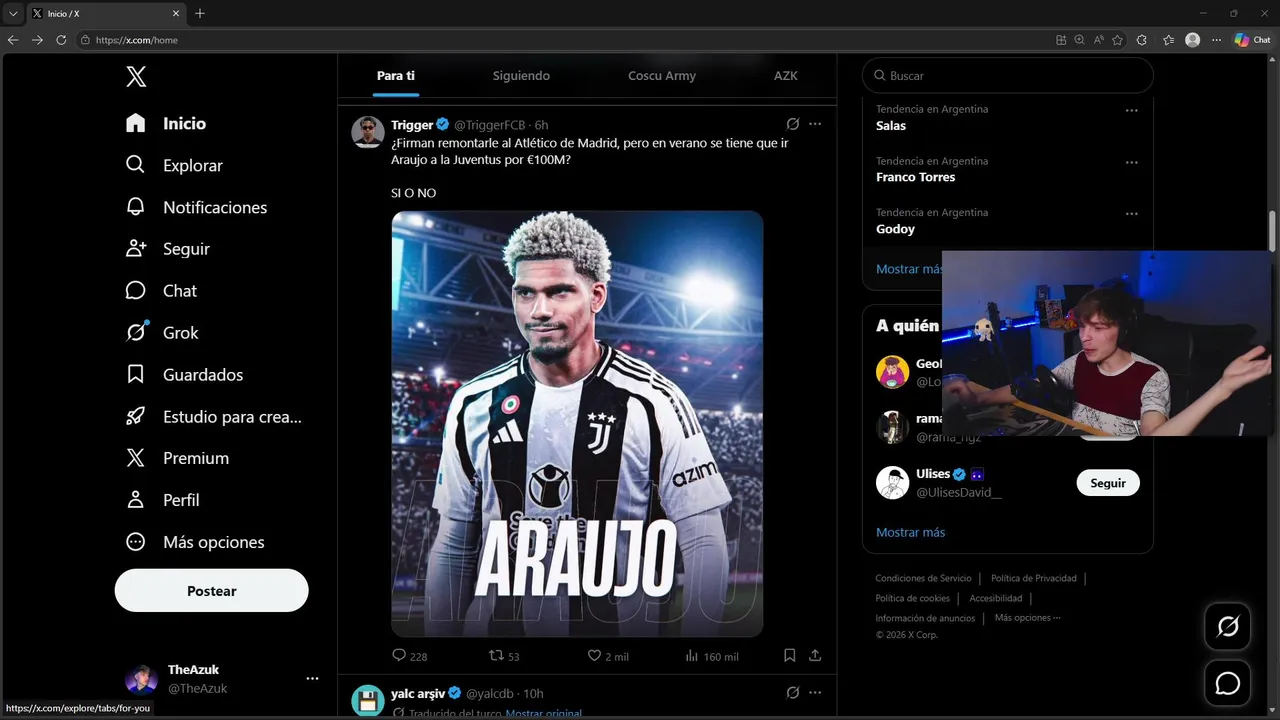The height and width of the screenshot is (720, 1280).
Task: Open options for Salas trend
Action: pyautogui.click(x=1131, y=110)
